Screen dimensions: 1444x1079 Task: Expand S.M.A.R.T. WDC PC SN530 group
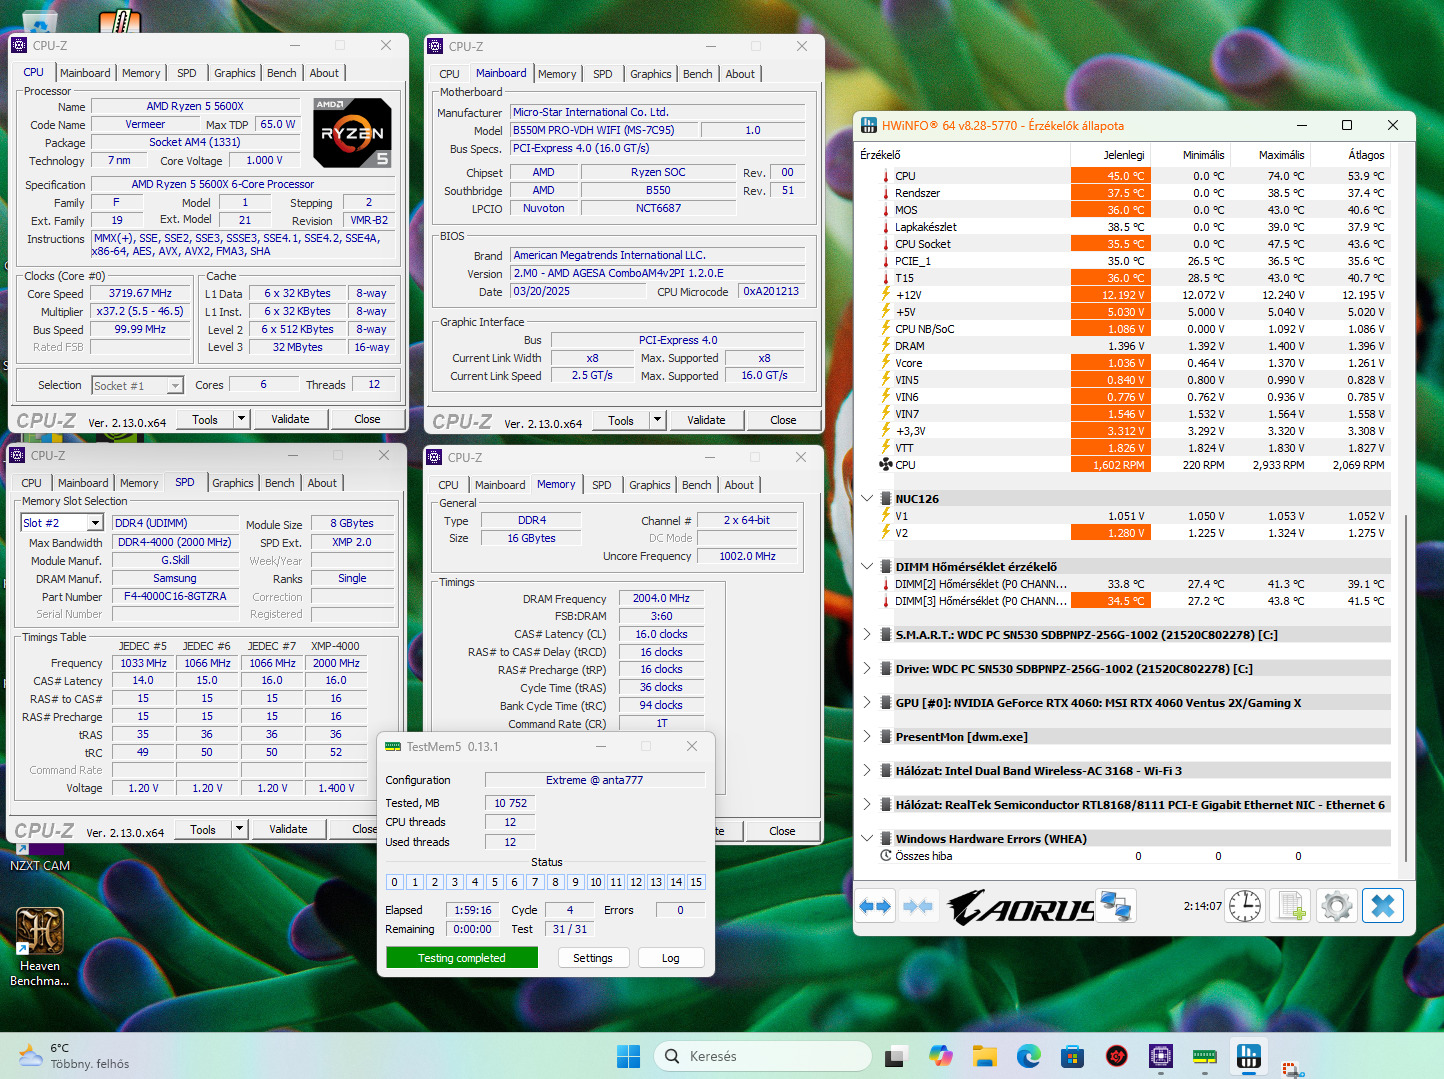(867, 634)
